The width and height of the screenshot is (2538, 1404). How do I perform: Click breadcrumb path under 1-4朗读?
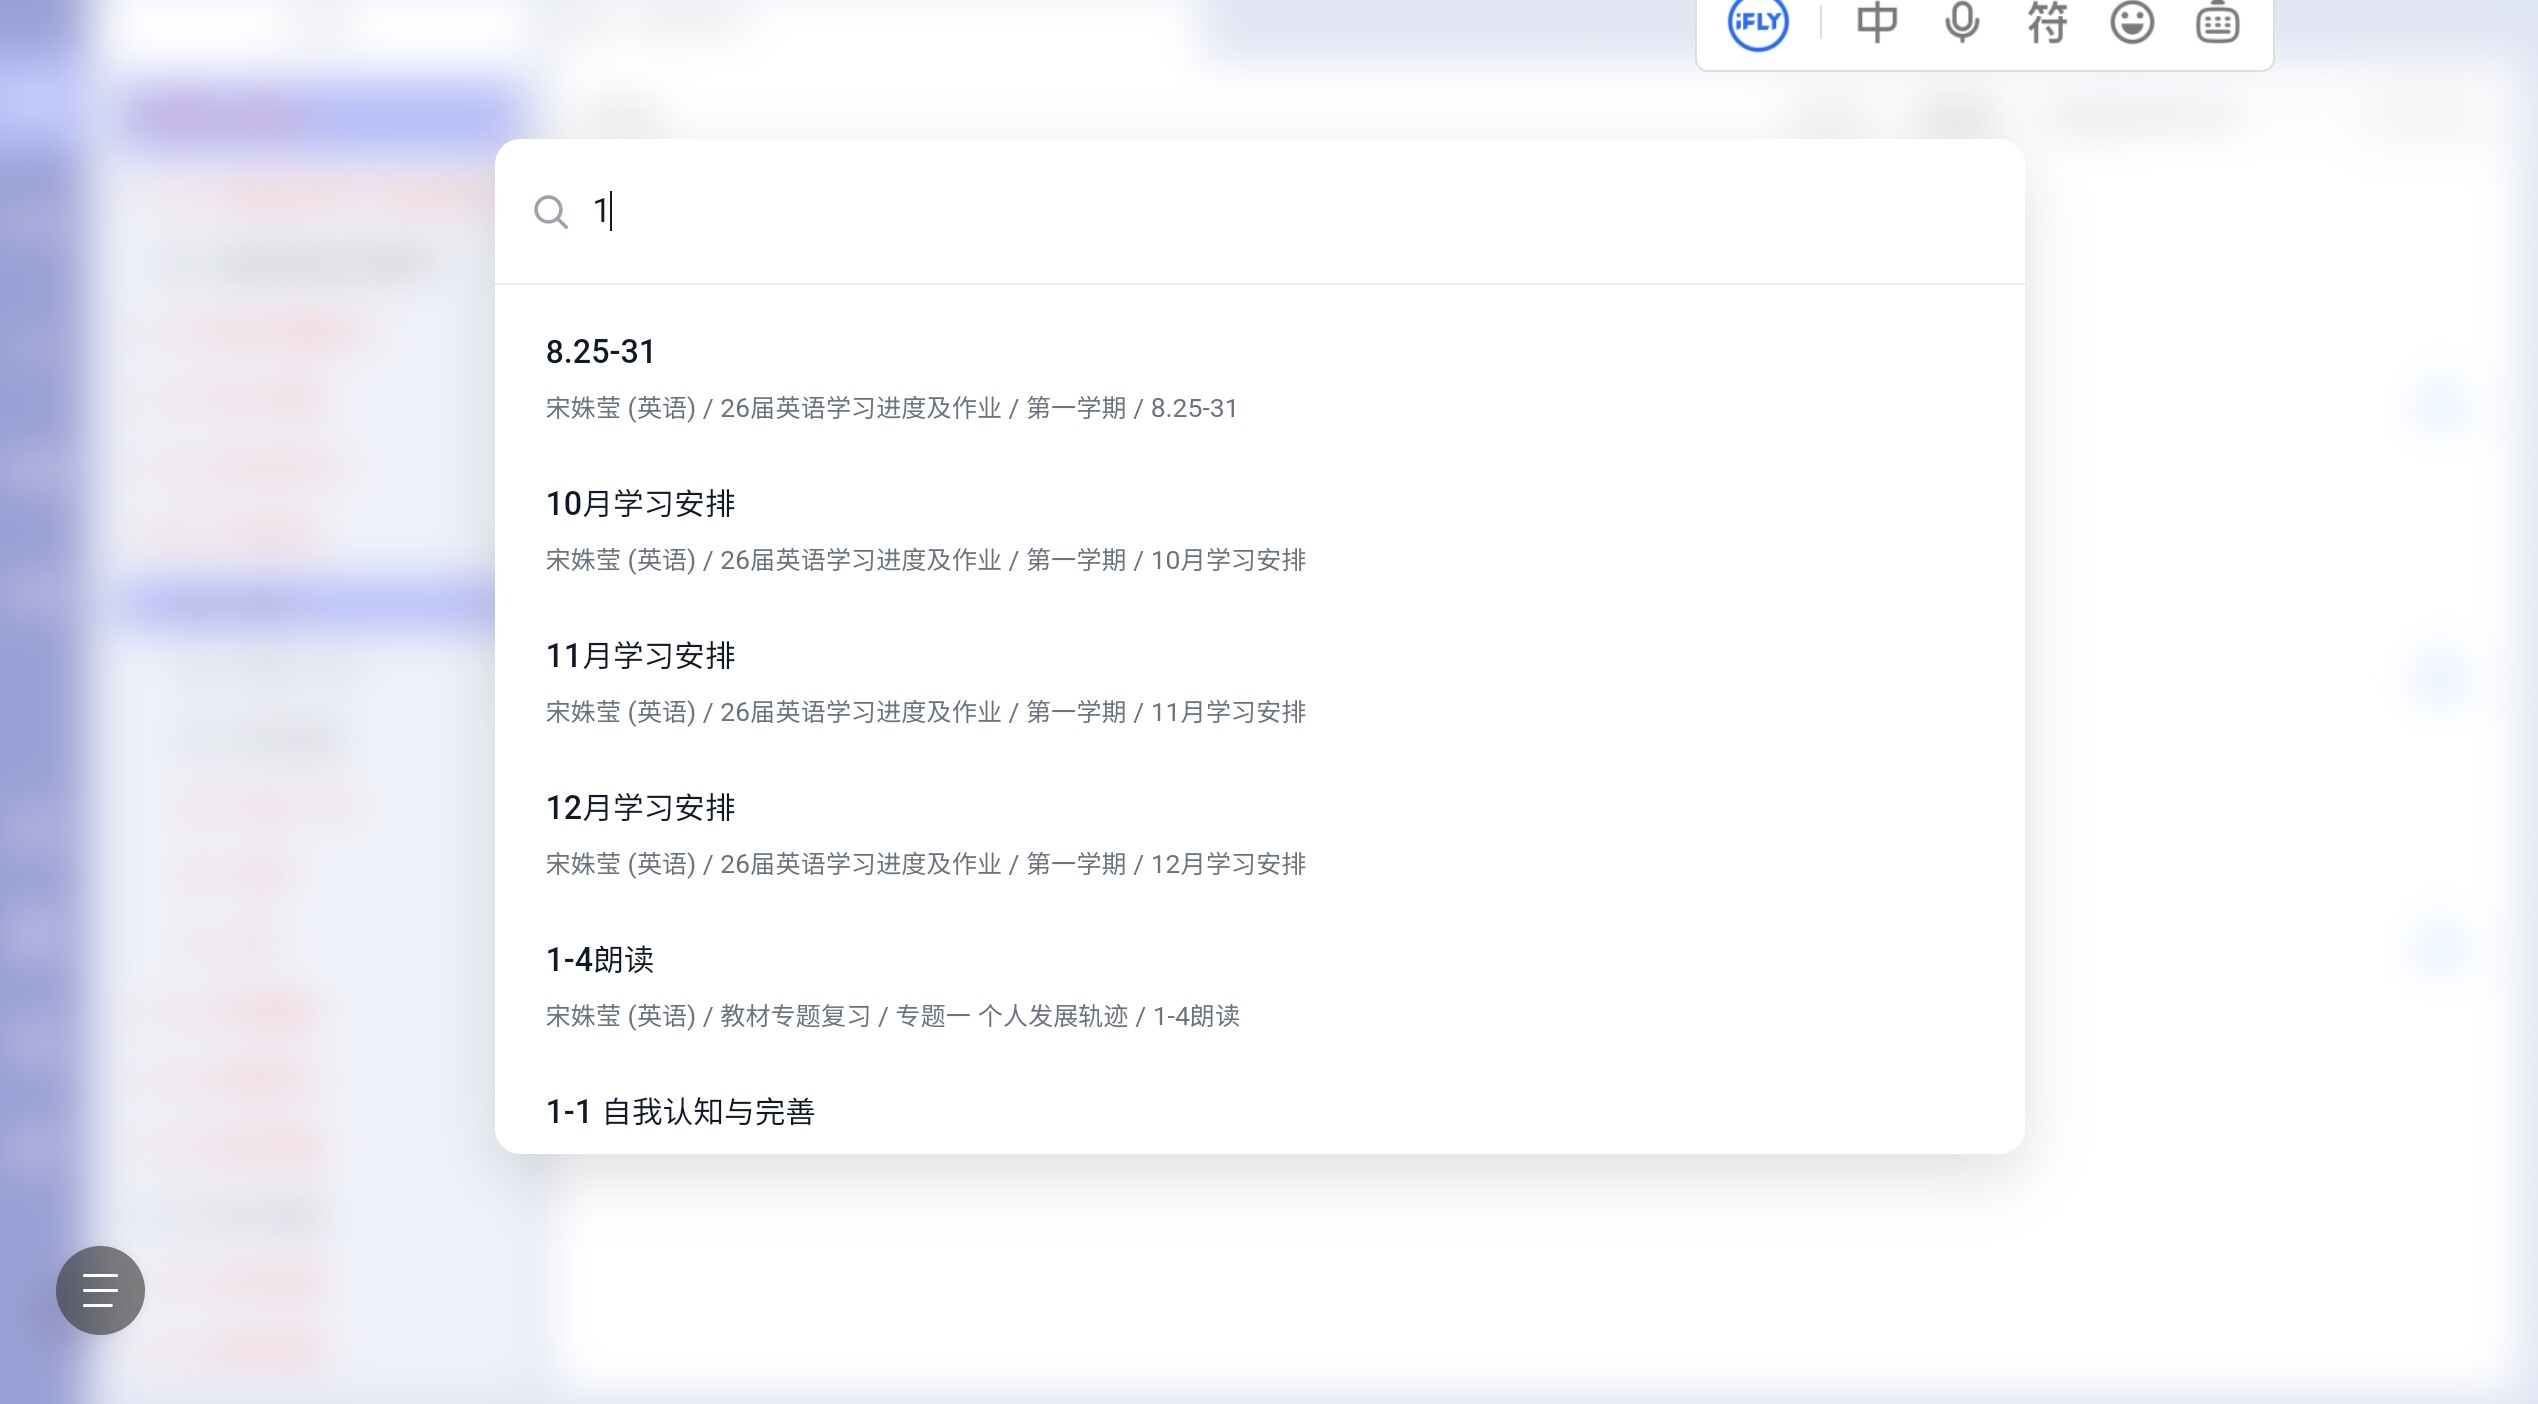892,1016
